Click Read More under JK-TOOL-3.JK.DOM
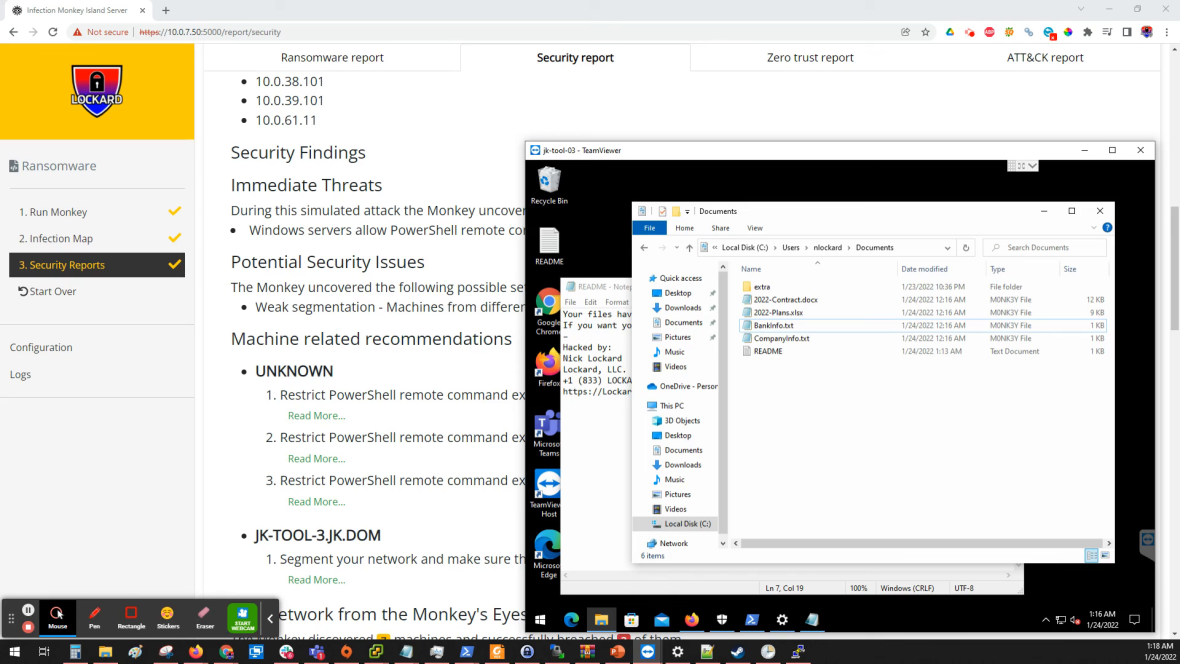Viewport: 1180px width, 664px height. pyautogui.click(x=316, y=580)
